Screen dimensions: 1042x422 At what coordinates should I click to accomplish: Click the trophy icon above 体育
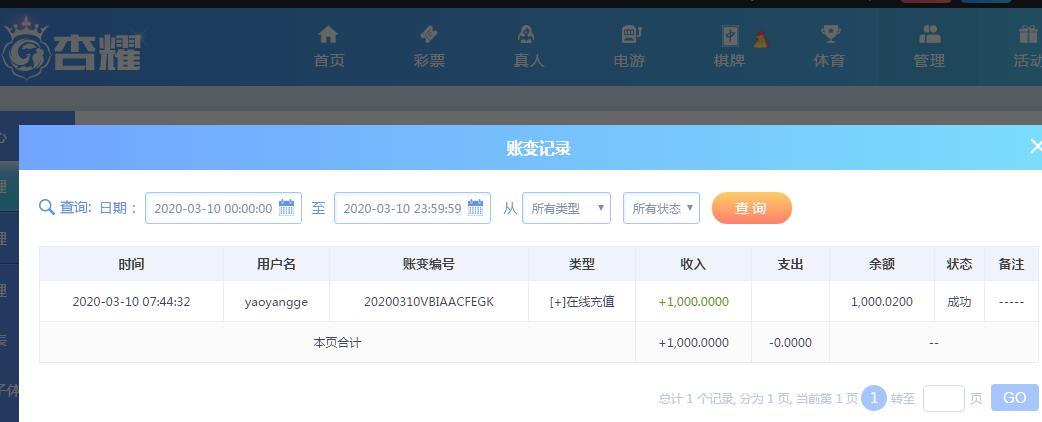tap(830, 34)
